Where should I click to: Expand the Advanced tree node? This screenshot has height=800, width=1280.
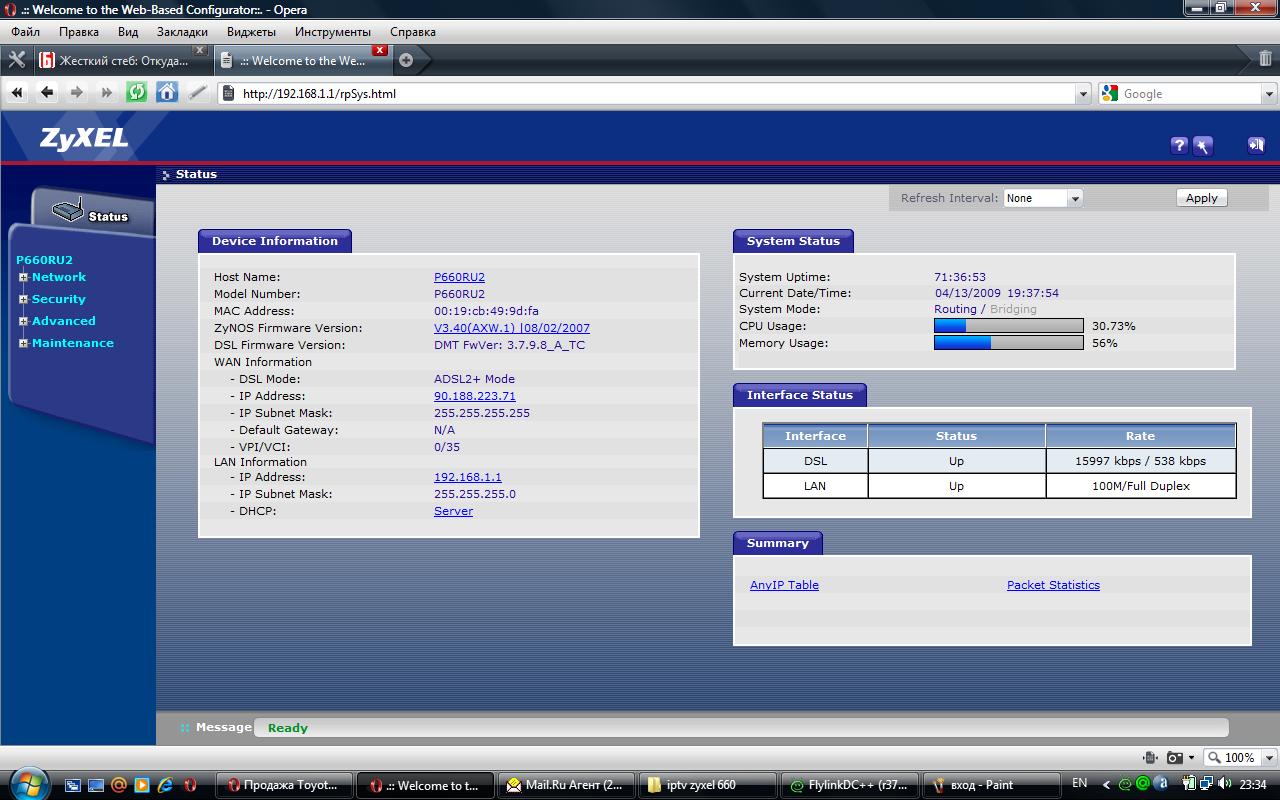pyautogui.click(x=23, y=321)
